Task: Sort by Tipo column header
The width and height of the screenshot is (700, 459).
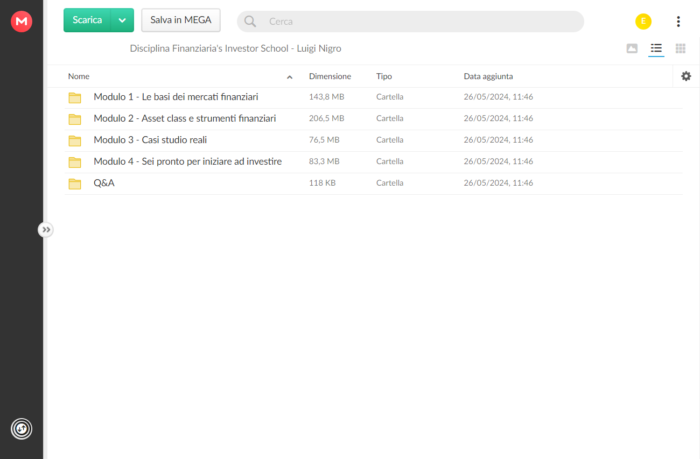Action: (384, 76)
